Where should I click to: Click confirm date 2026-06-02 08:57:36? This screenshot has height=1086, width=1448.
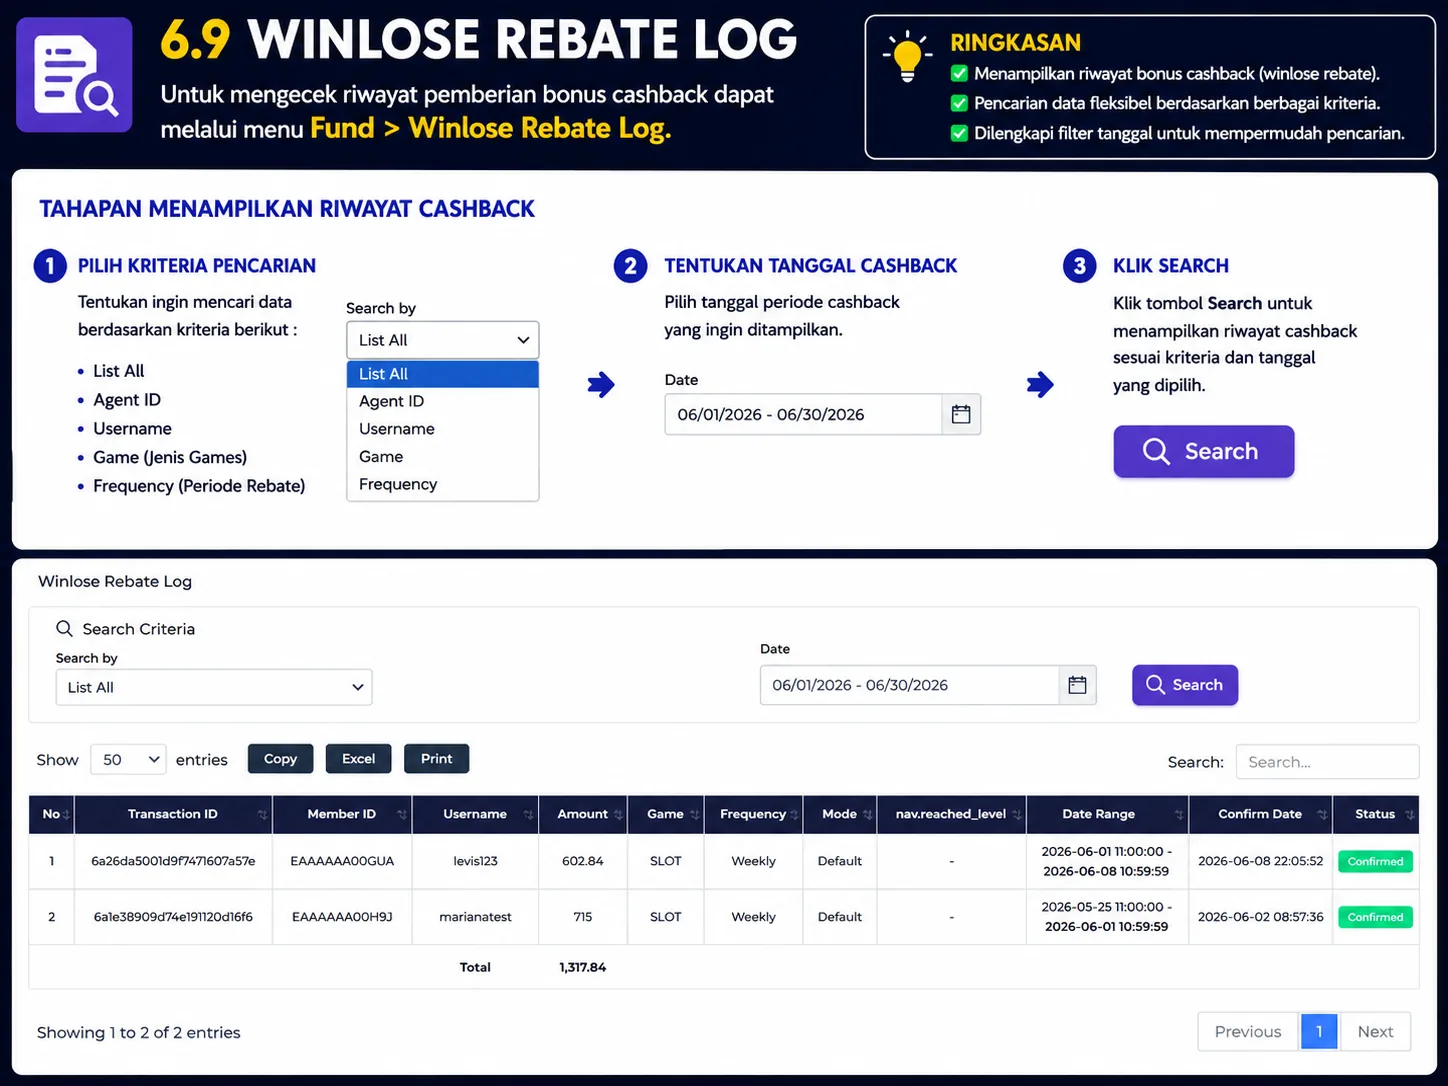coord(1261,917)
